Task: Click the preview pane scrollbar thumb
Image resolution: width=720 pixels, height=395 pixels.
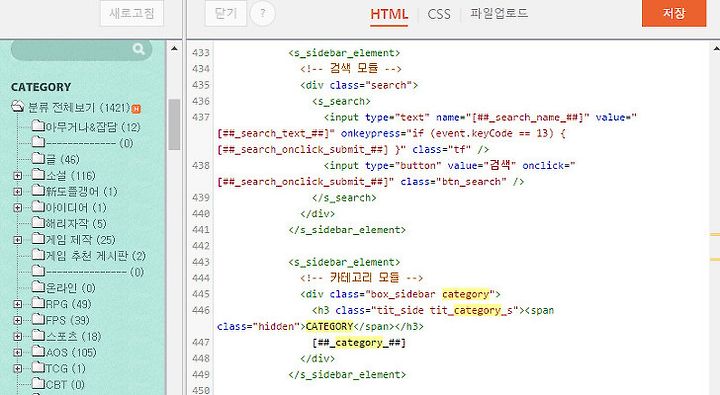Action: [x=174, y=124]
